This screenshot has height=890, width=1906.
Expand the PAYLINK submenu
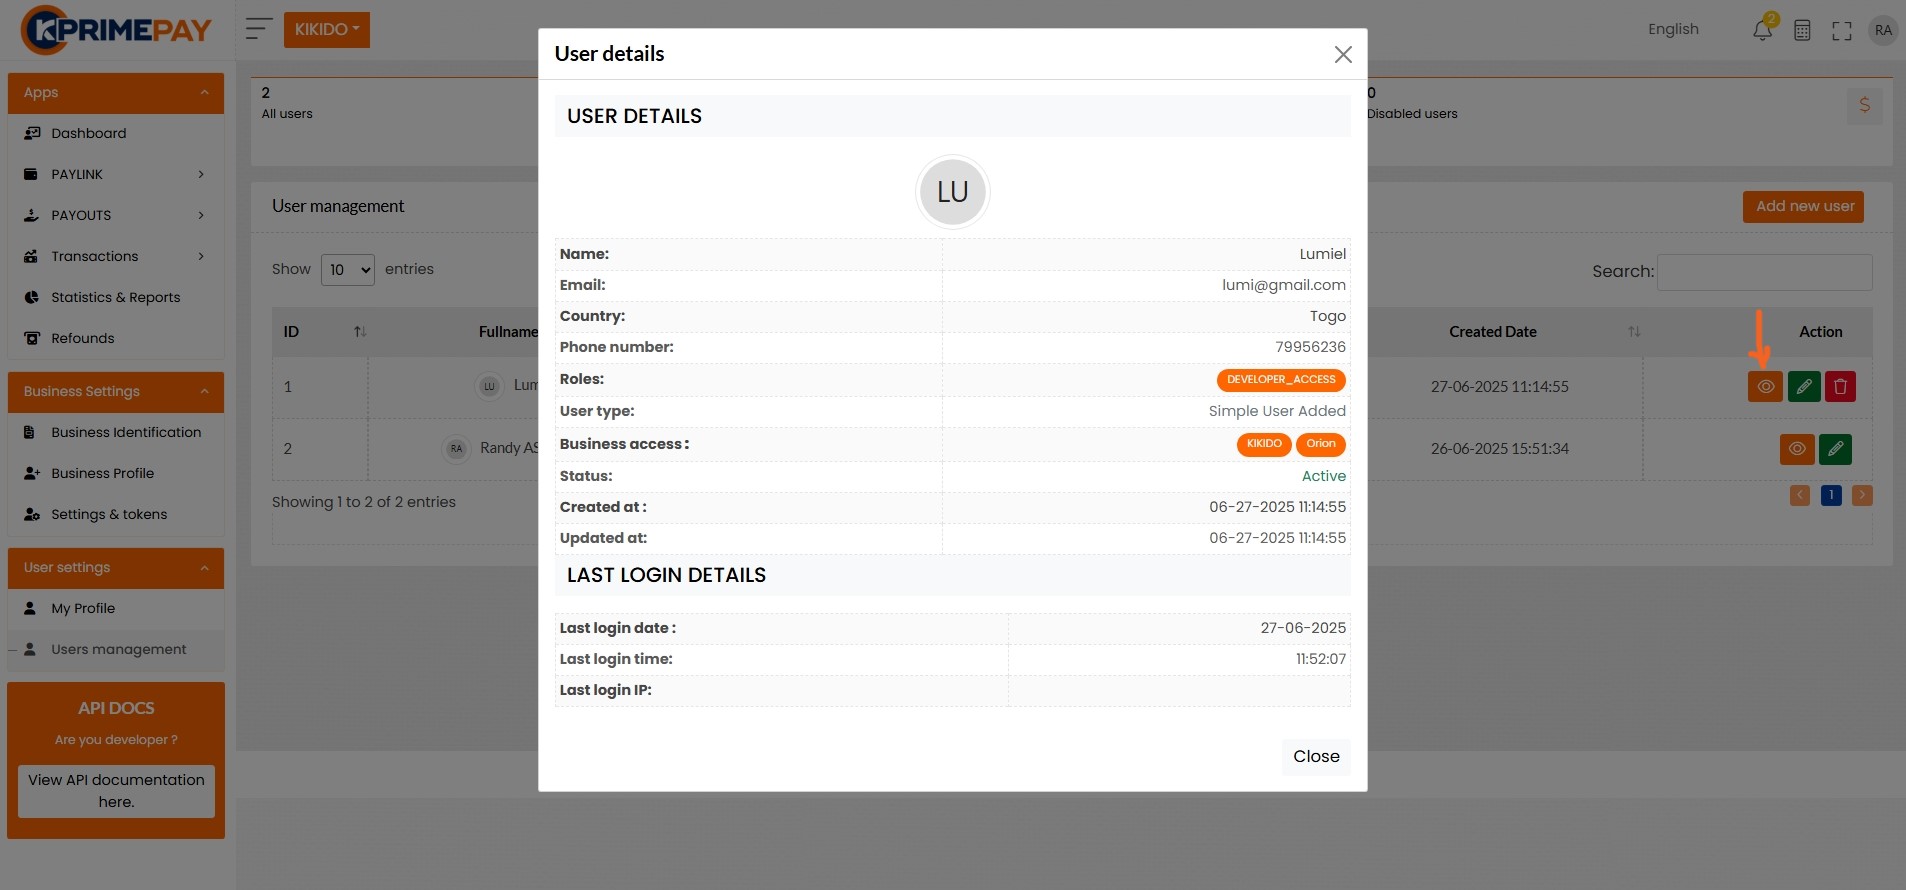click(116, 174)
